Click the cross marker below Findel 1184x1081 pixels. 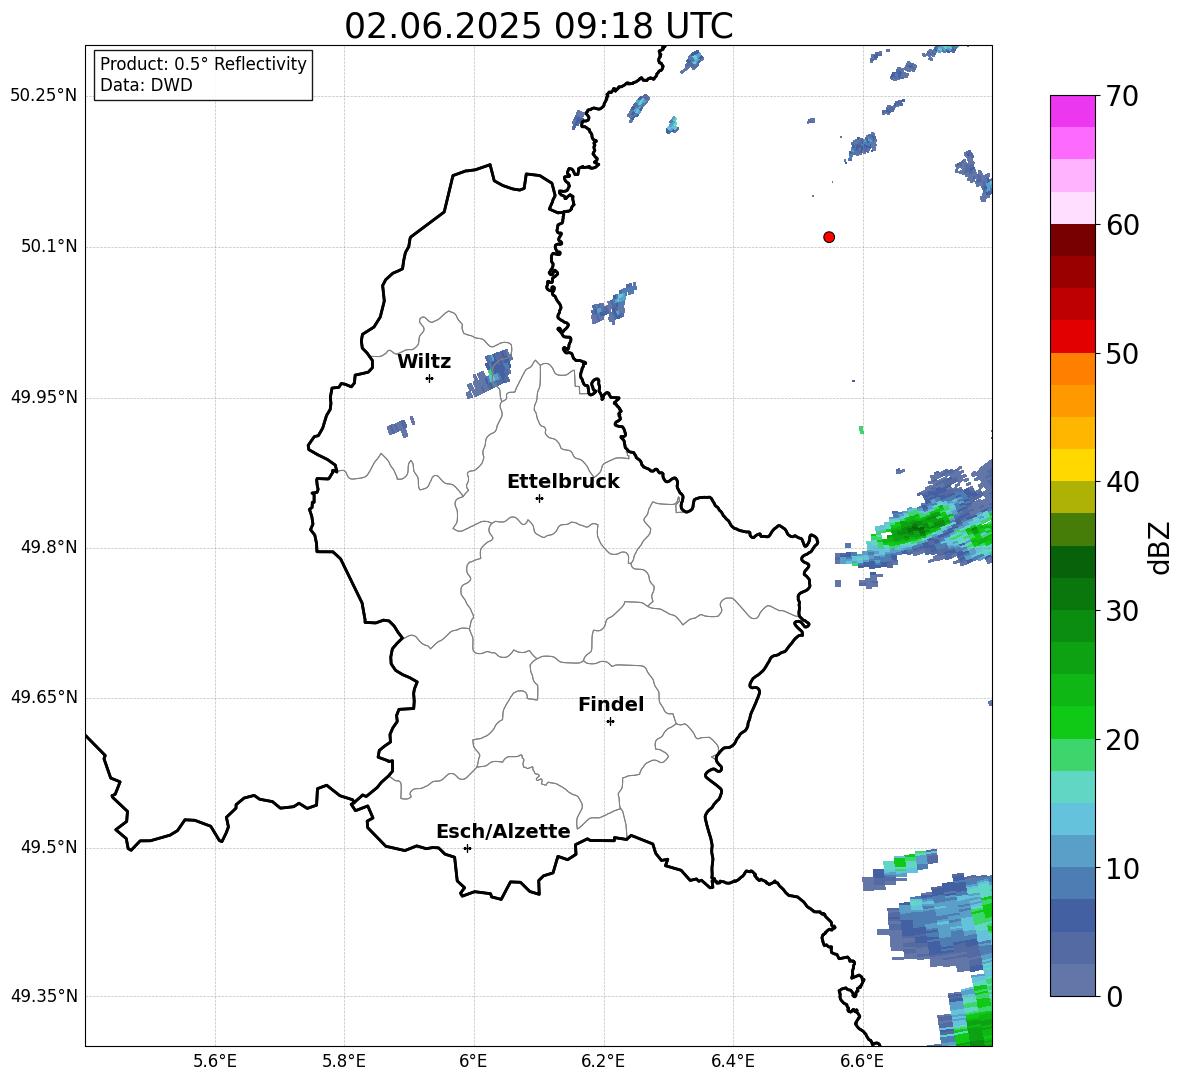pyautogui.click(x=610, y=722)
